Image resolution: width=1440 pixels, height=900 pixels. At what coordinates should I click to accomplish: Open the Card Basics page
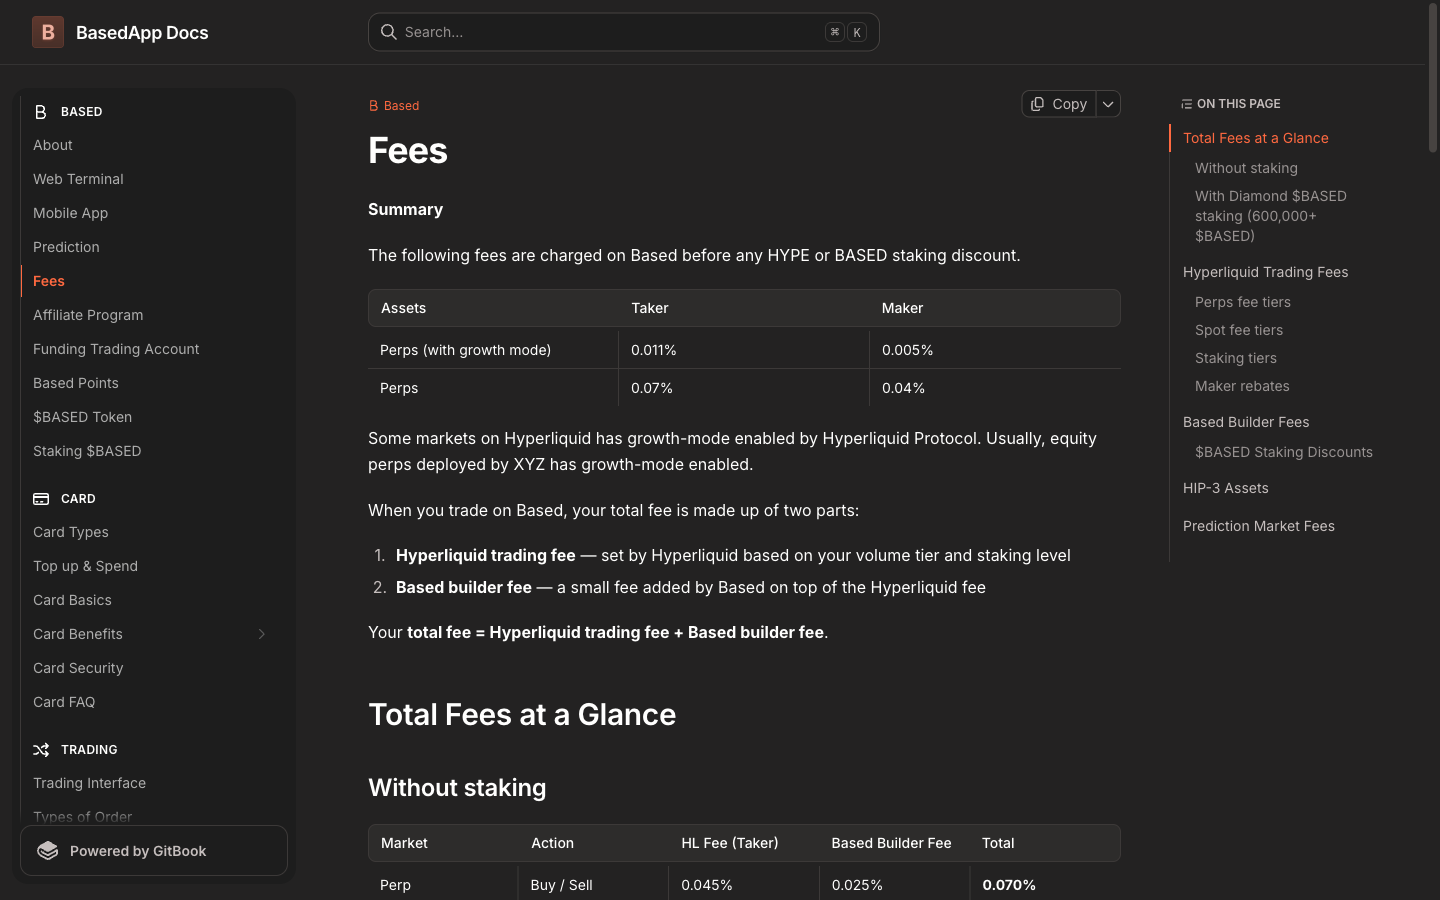(x=154, y=600)
